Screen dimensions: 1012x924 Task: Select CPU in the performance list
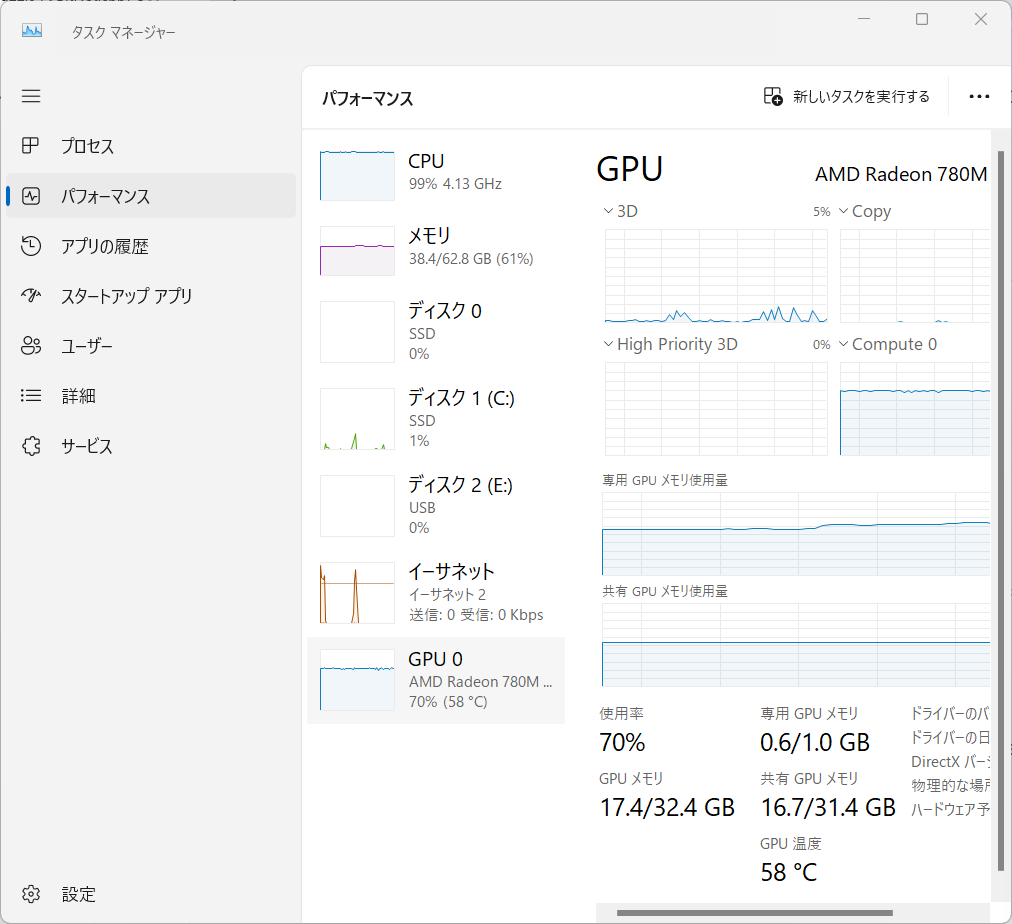[436, 174]
